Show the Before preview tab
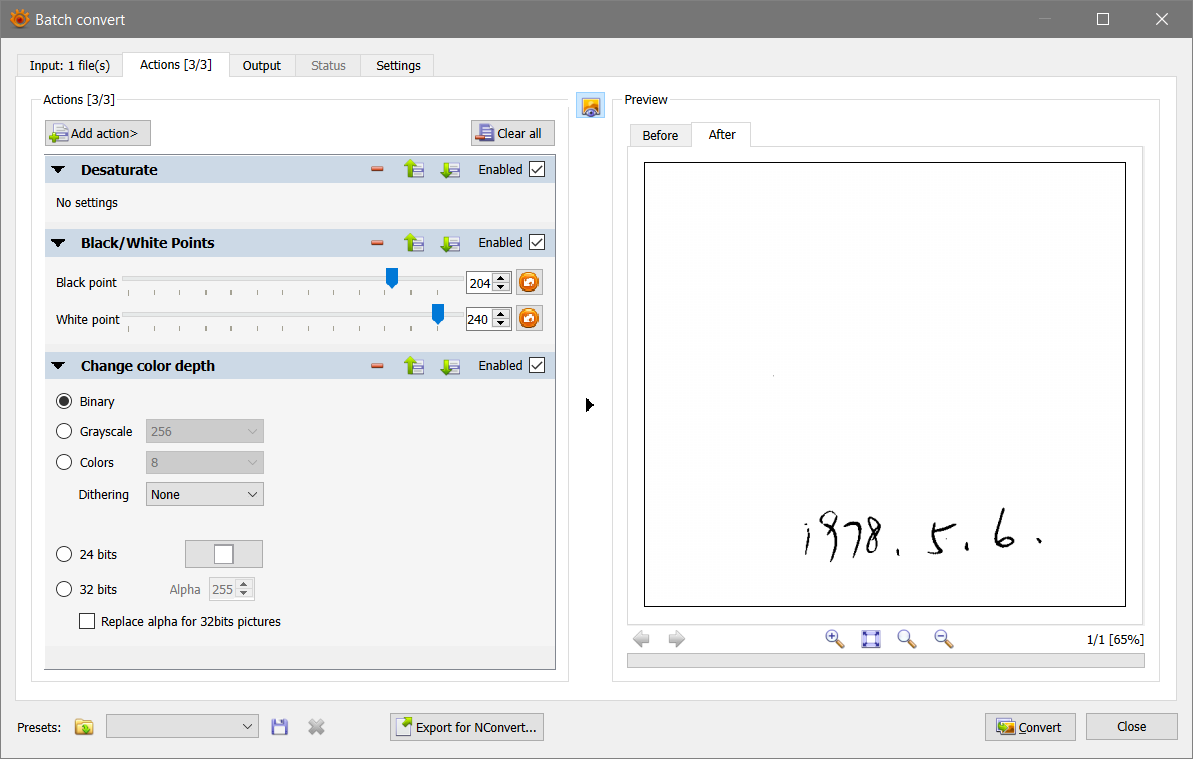Viewport: 1193px width, 759px height. tap(660, 135)
